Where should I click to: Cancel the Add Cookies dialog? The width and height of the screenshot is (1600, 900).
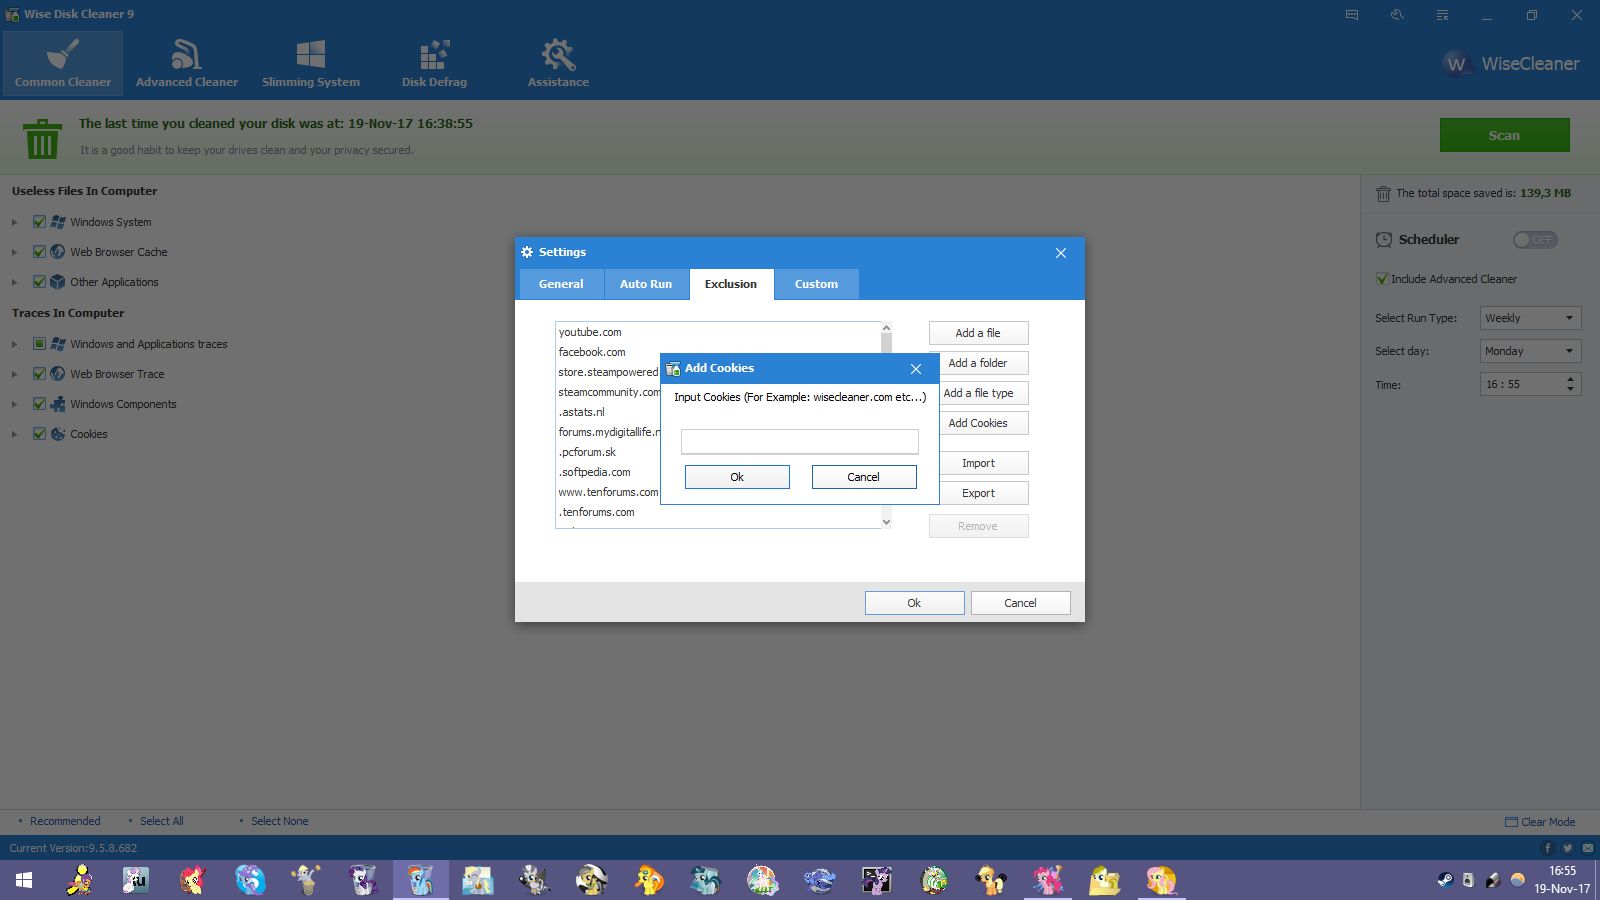point(864,477)
